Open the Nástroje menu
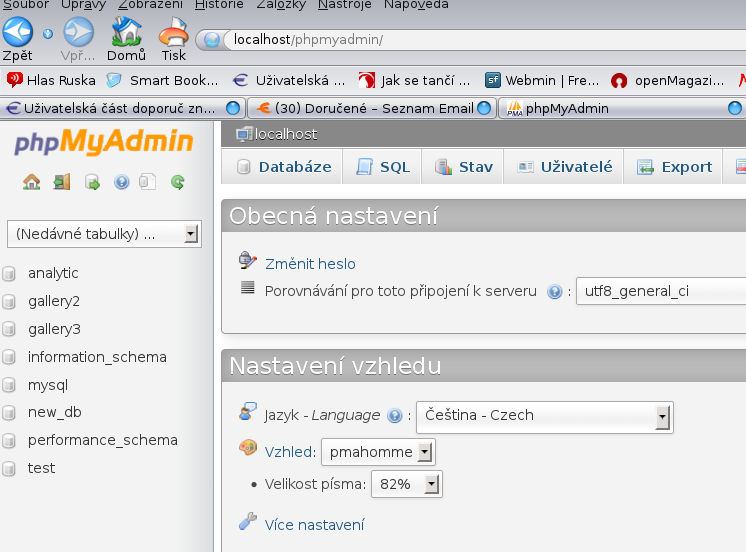This screenshot has height=552, width=746. pos(344,5)
